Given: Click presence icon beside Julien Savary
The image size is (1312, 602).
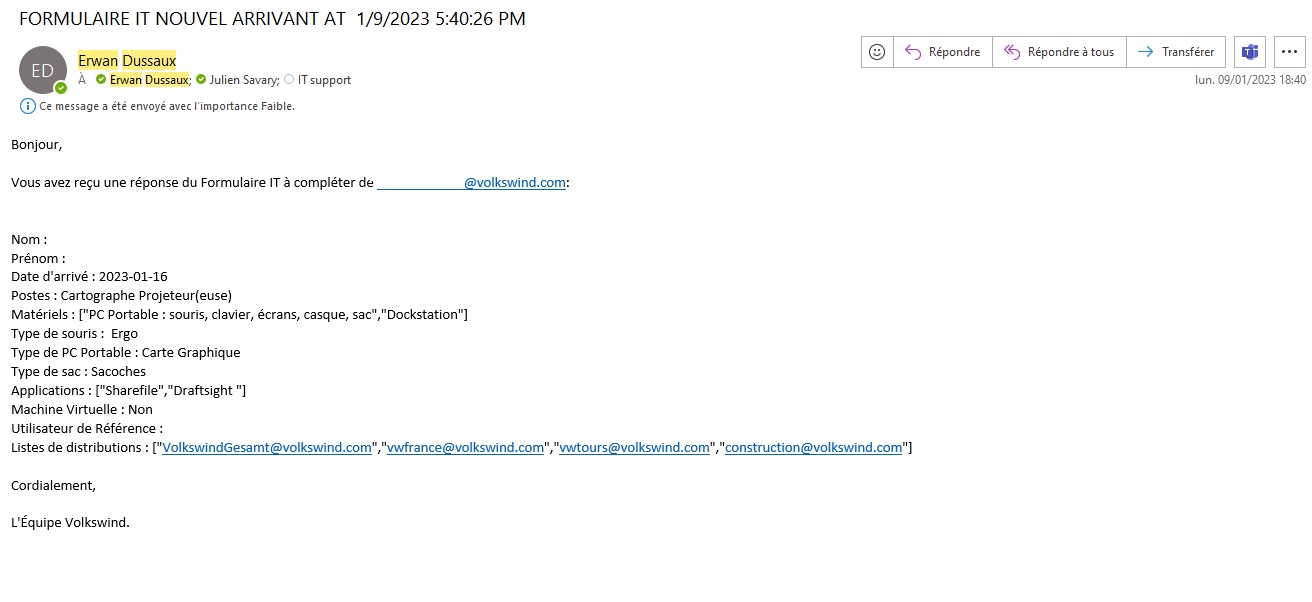Looking at the screenshot, I should (201, 80).
